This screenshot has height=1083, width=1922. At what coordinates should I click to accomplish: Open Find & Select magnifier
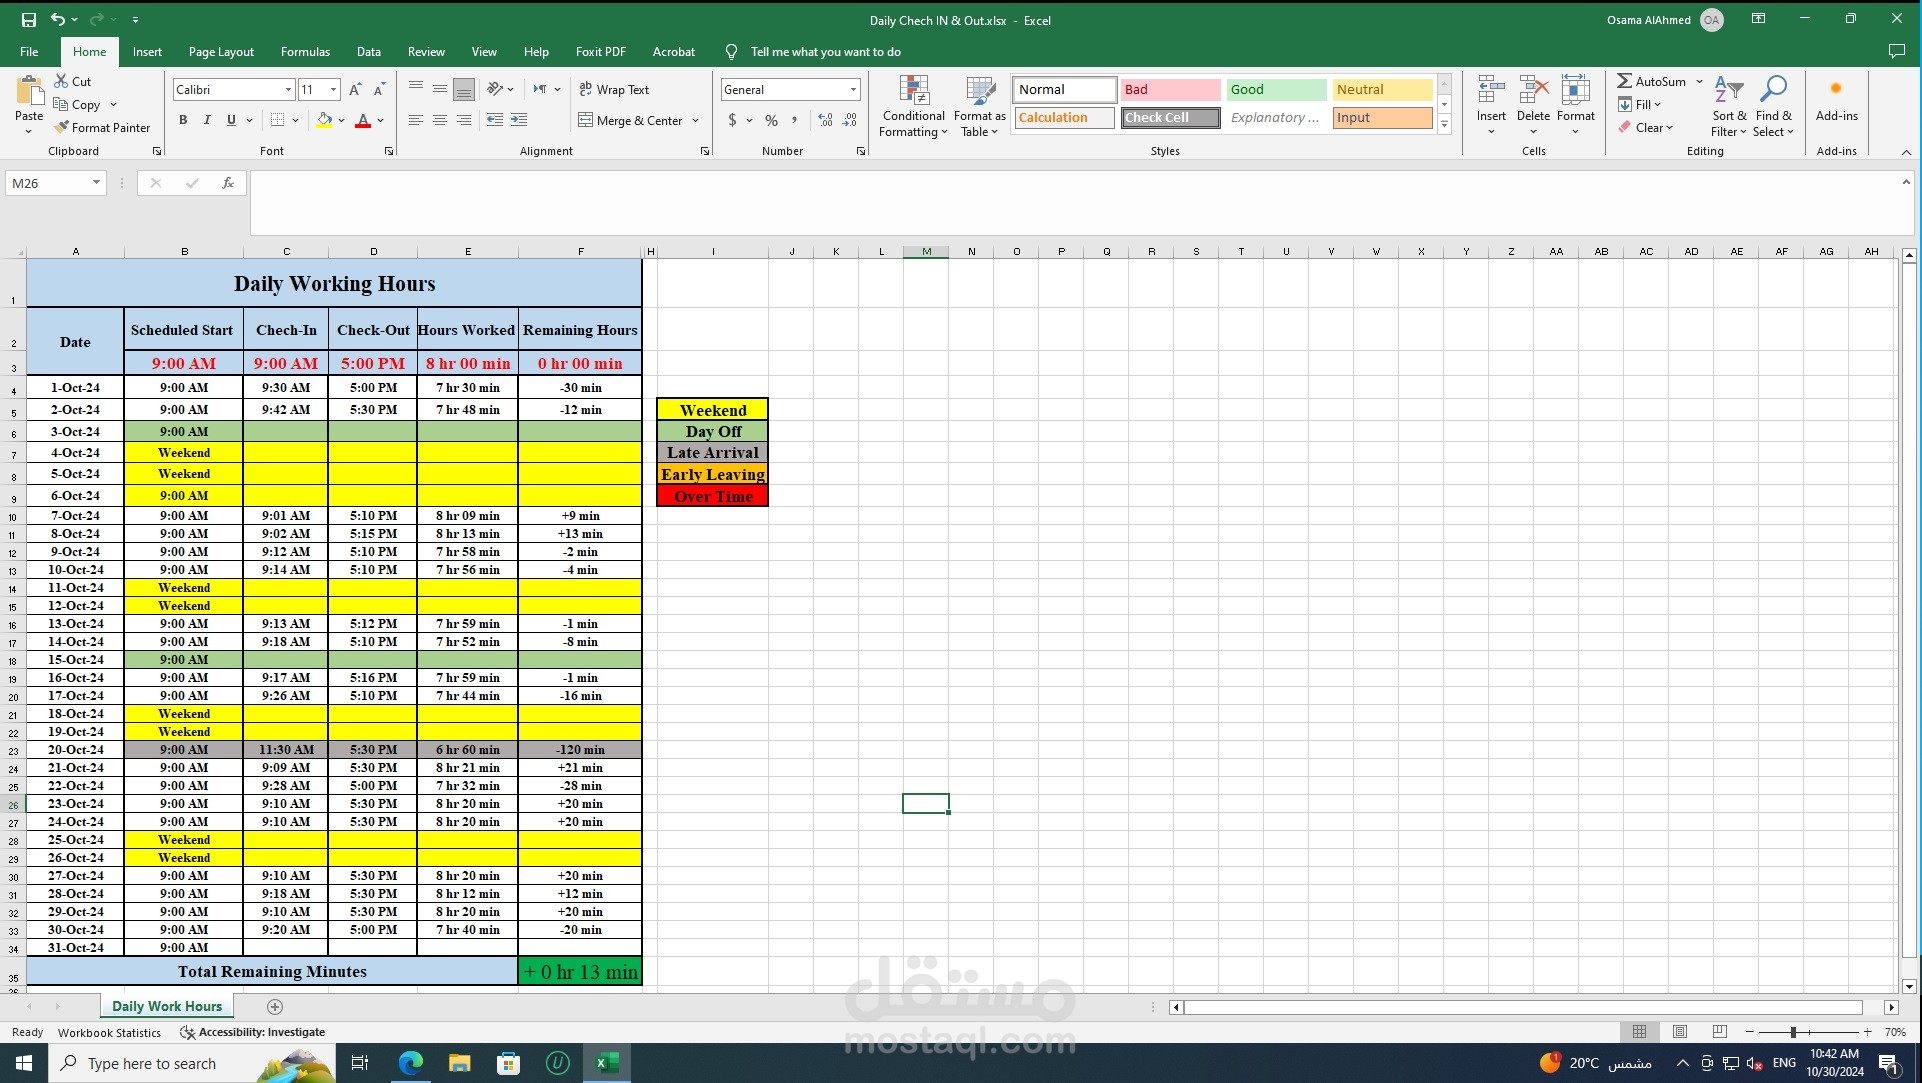coord(1773,107)
